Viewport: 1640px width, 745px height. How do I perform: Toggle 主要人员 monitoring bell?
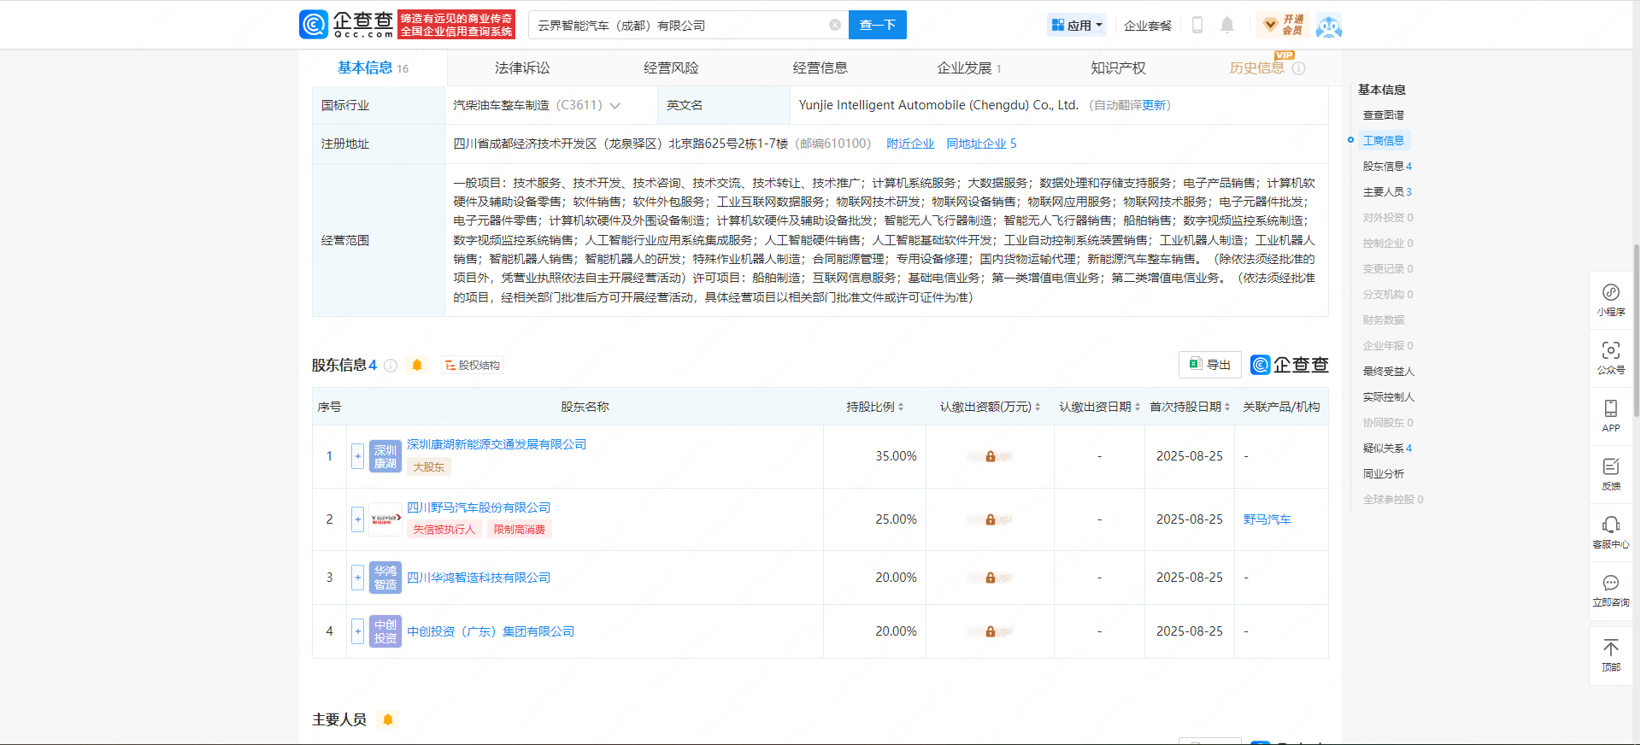[388, 720]
